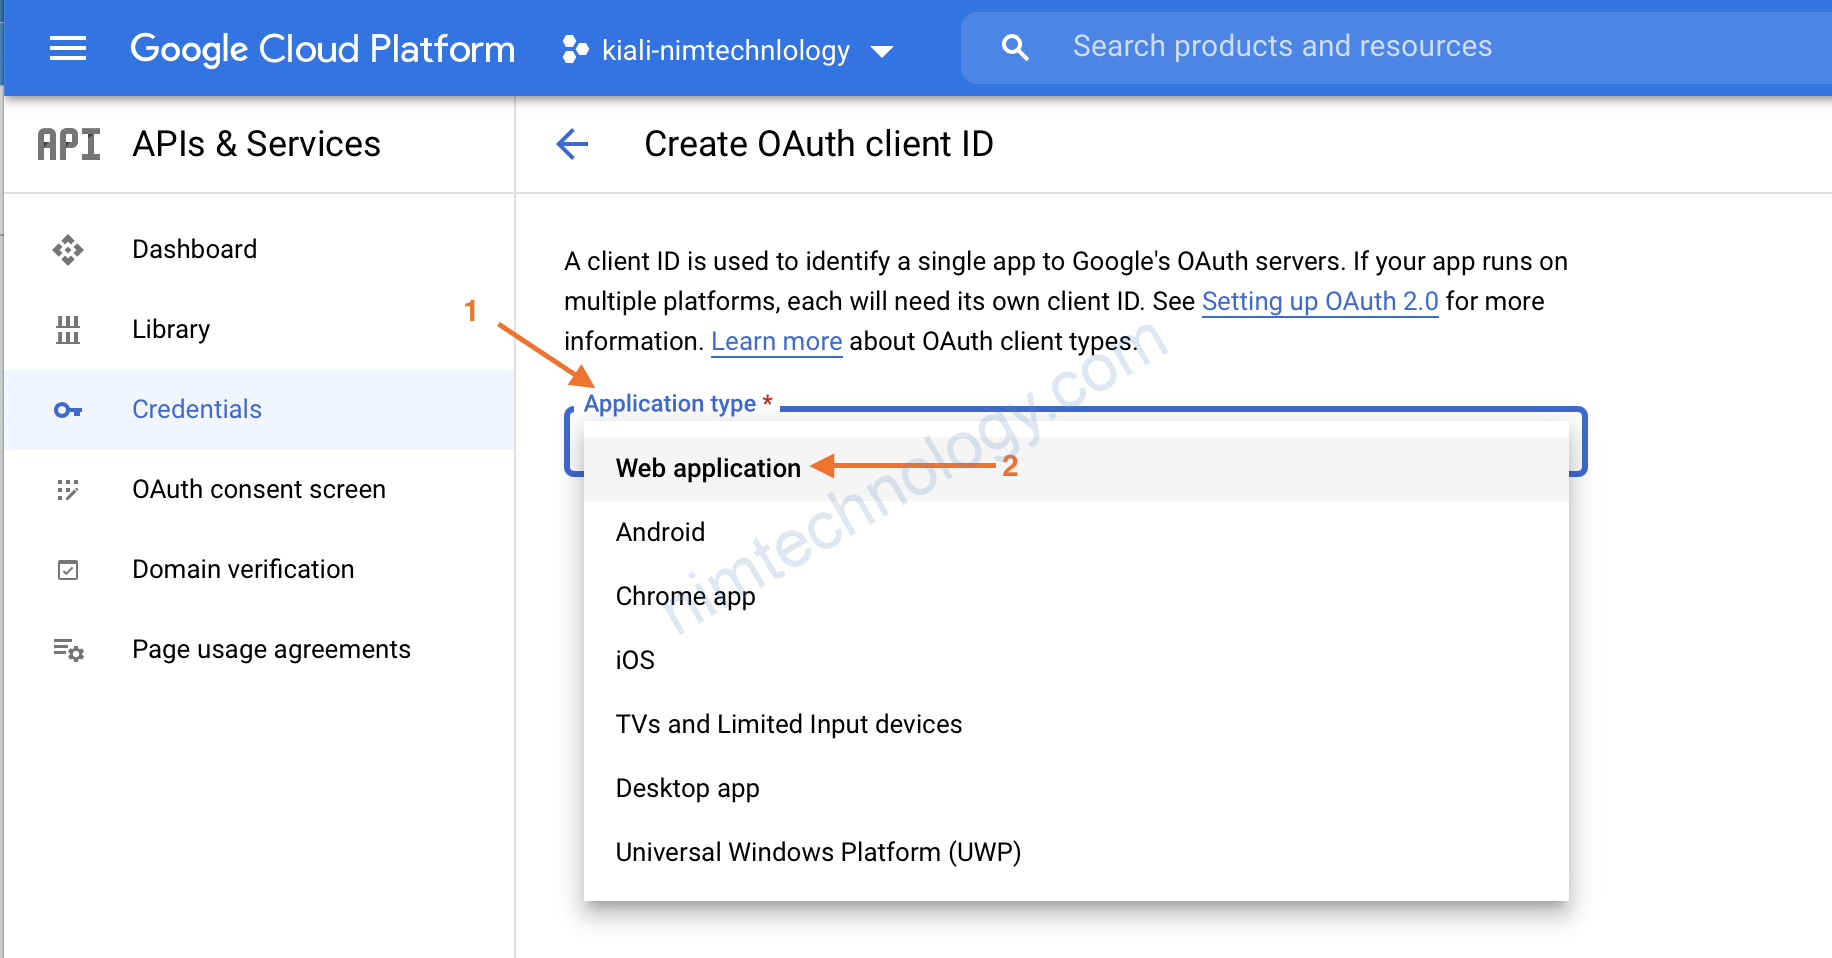Click the OAuth consent screen icon
1832x958 pixels.
coord(68,490)
